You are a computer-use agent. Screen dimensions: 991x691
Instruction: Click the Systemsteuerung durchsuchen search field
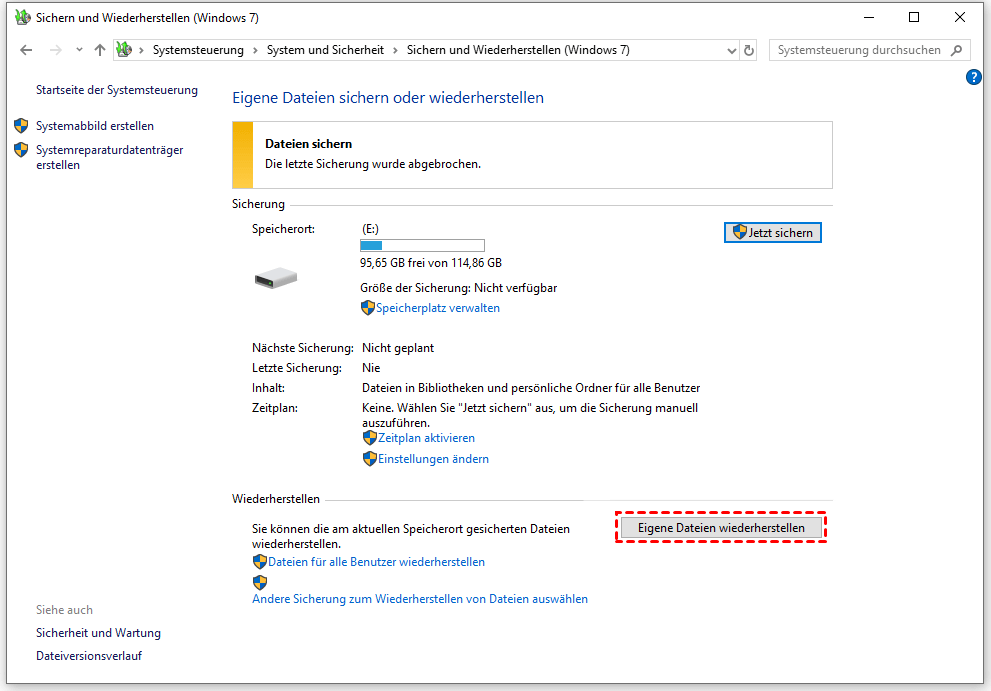(x=858, y=50)
